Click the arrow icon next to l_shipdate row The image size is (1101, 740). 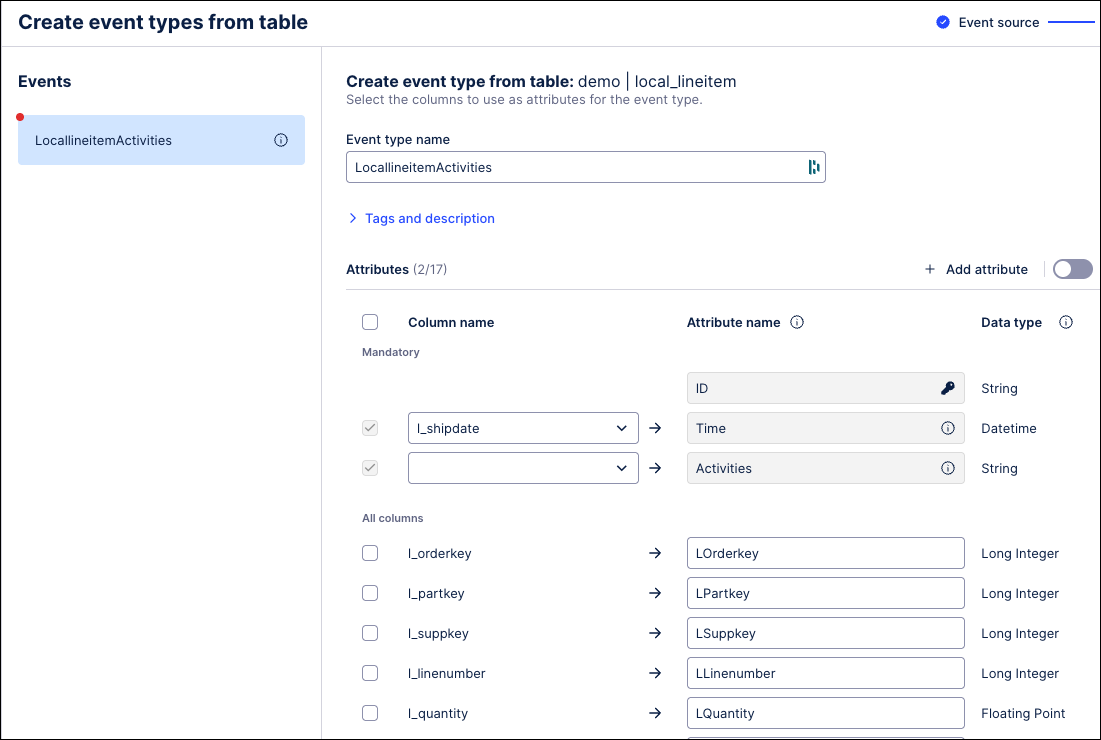pyautogui.click(x=656, y=428)
